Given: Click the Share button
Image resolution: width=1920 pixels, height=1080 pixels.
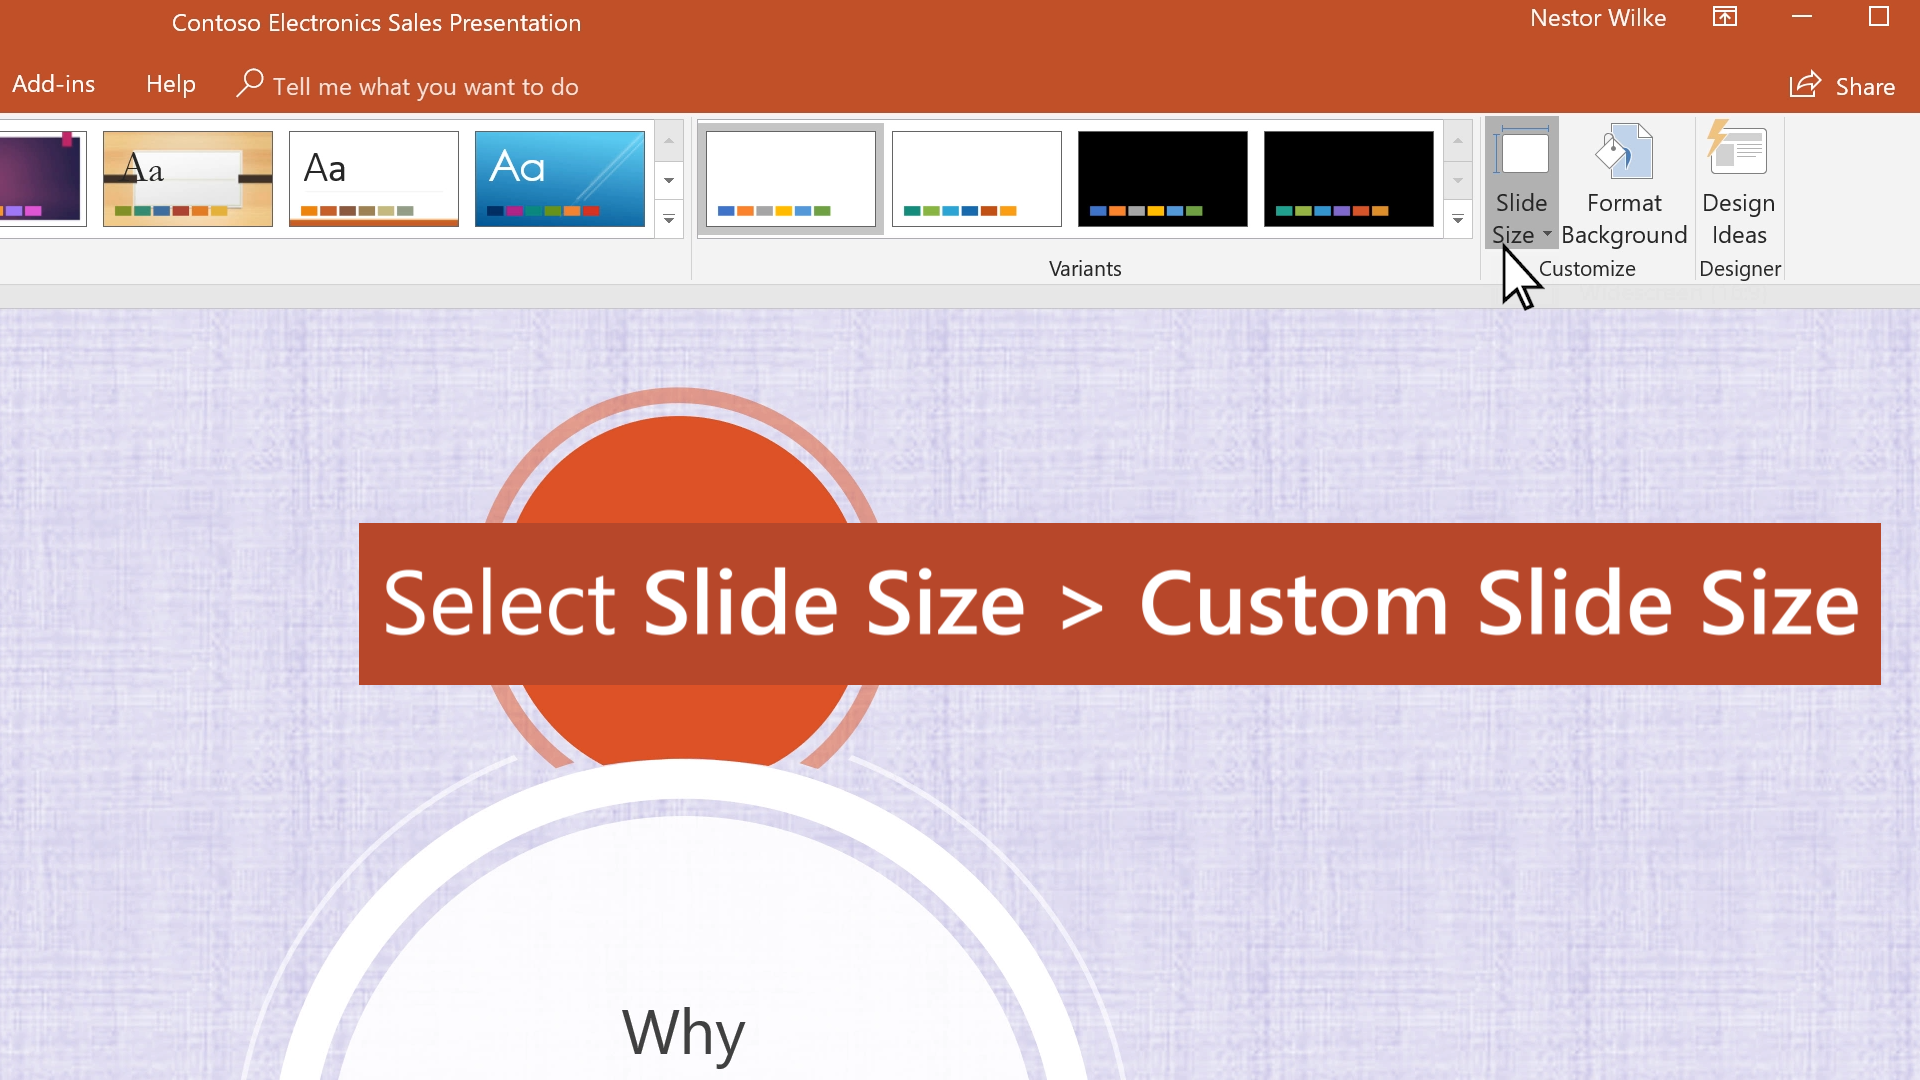Looking at the screenshot, I should (1842, 86).
